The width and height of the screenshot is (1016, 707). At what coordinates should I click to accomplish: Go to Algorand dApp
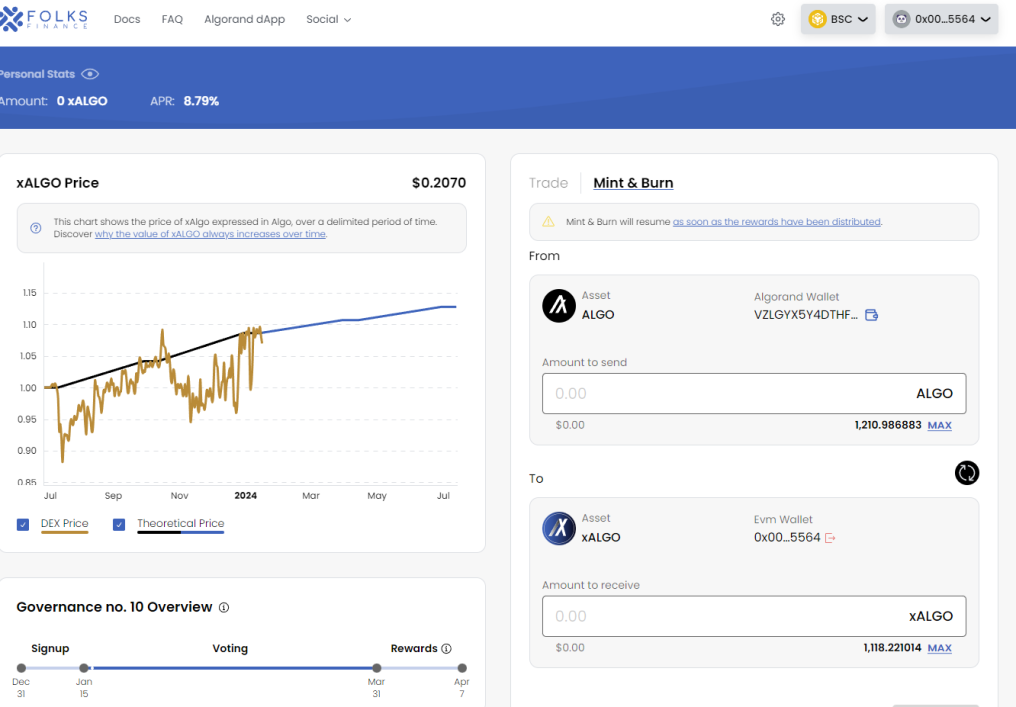[244, 19]
